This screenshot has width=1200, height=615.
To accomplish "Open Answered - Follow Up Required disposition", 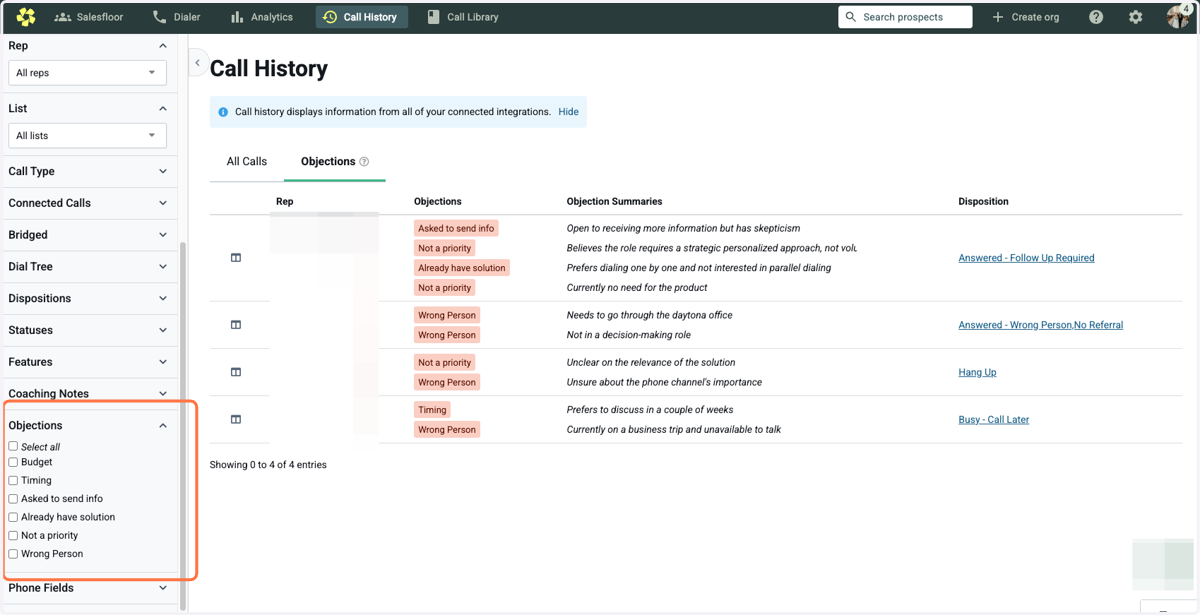I will pyautogui.click(x=1026, y=258).
